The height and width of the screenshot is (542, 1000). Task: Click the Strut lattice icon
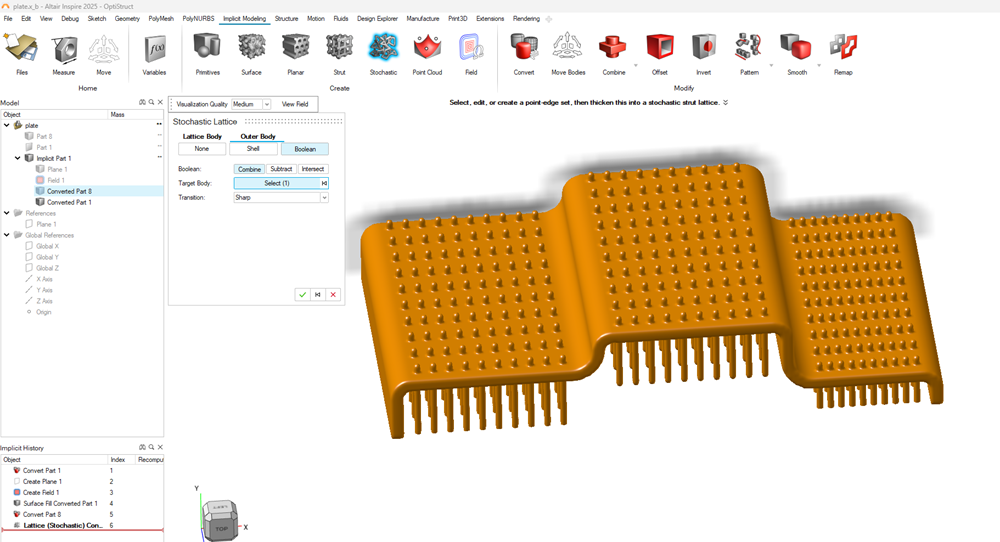pos(339,48)
